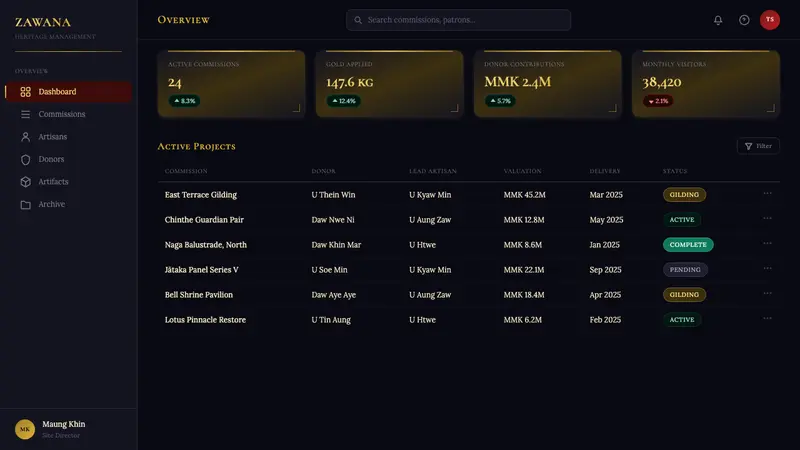The image size is (800, 450).
Task: Open the Archive section
Action: [68, 204]
